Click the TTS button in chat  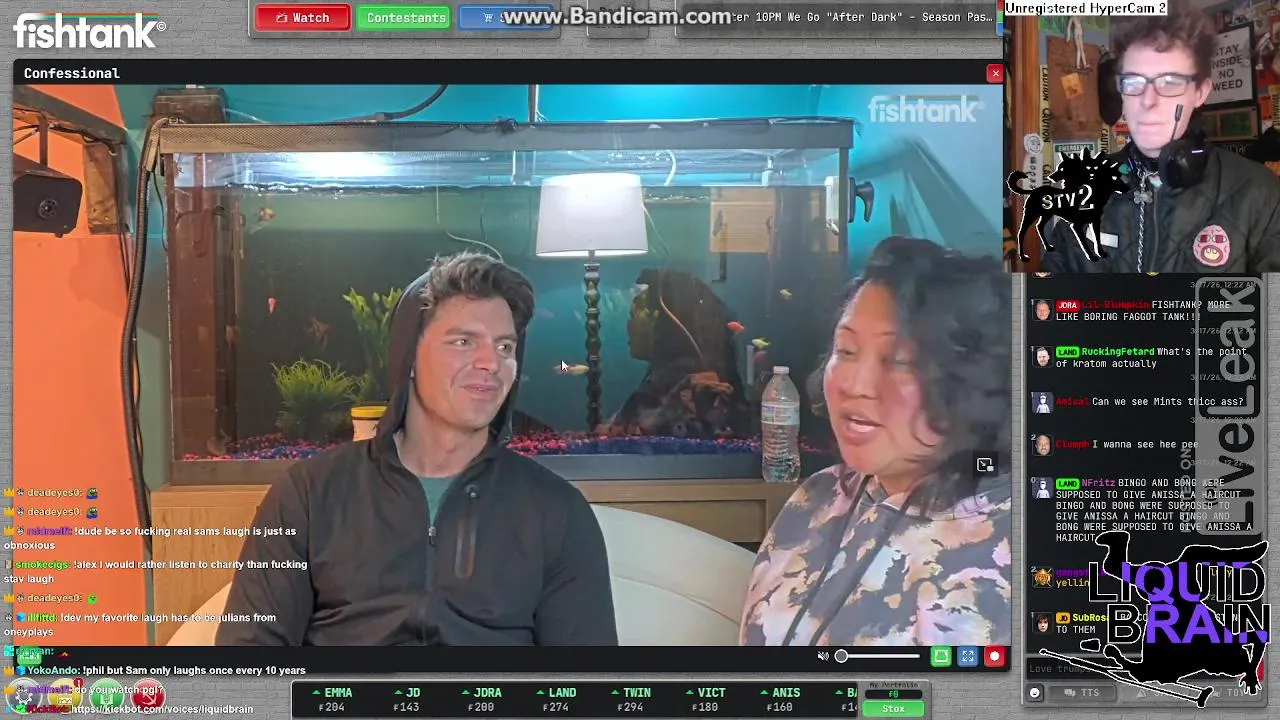[1083, 693]
